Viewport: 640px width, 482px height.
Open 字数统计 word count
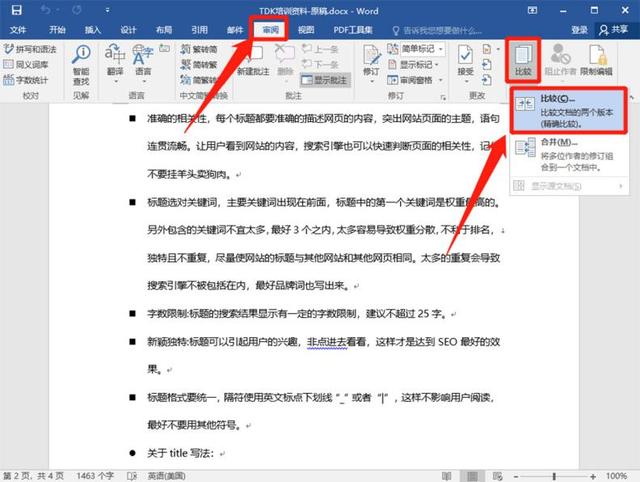[26, 80]
